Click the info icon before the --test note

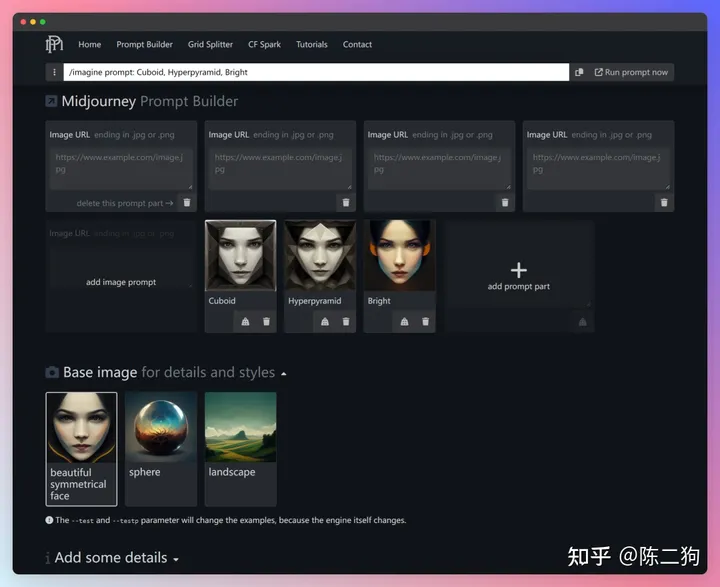tap(49, 520)
